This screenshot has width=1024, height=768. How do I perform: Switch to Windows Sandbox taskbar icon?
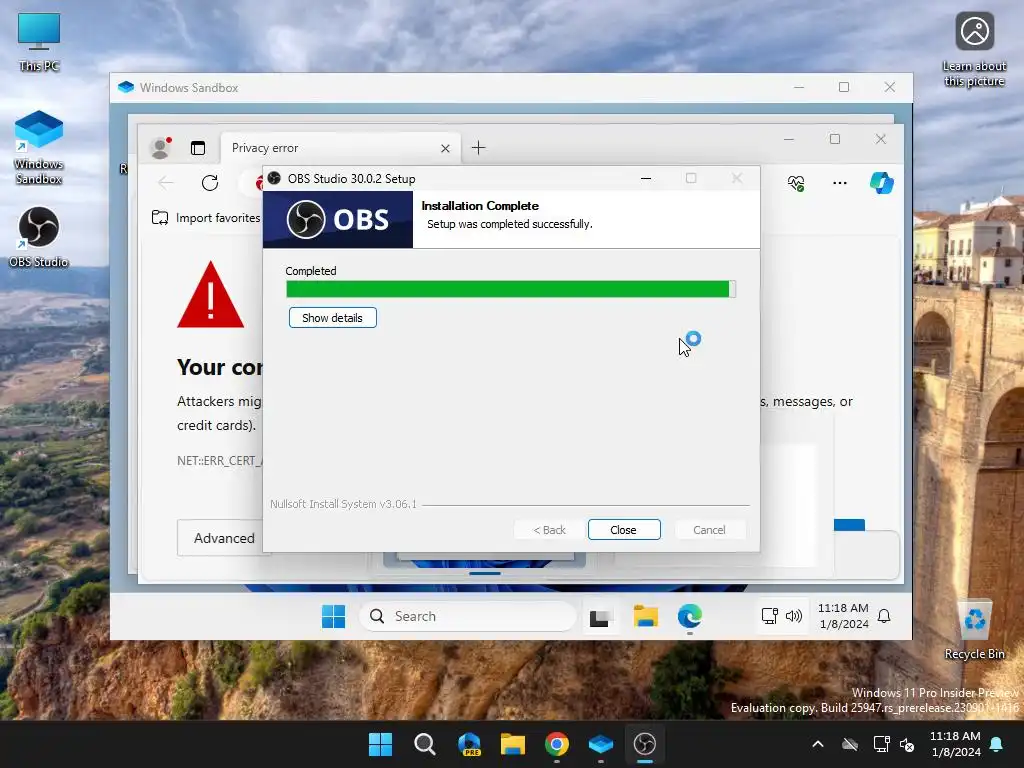(x=601, y=744)
